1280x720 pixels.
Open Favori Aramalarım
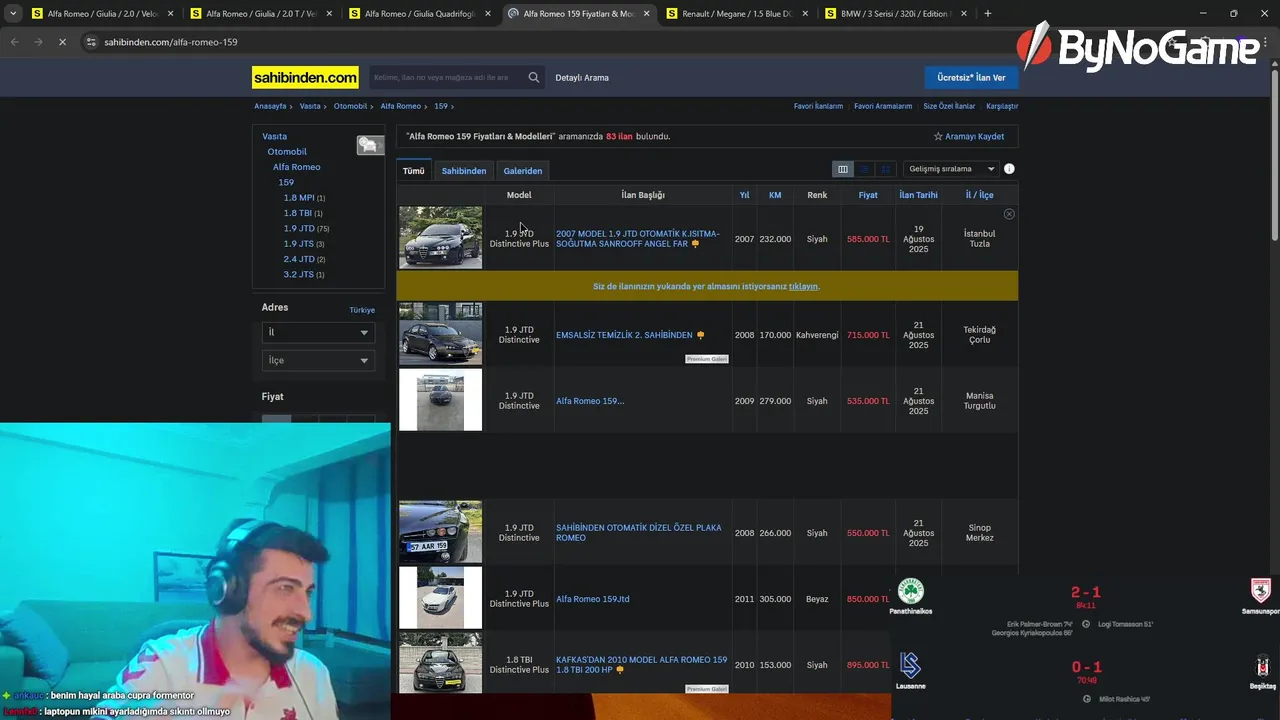pyautogui.click(x=883, y=106)
